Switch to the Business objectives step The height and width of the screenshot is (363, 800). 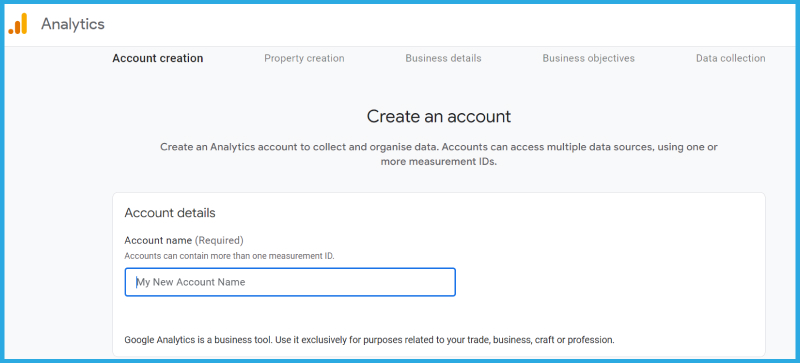coord(589,58)
